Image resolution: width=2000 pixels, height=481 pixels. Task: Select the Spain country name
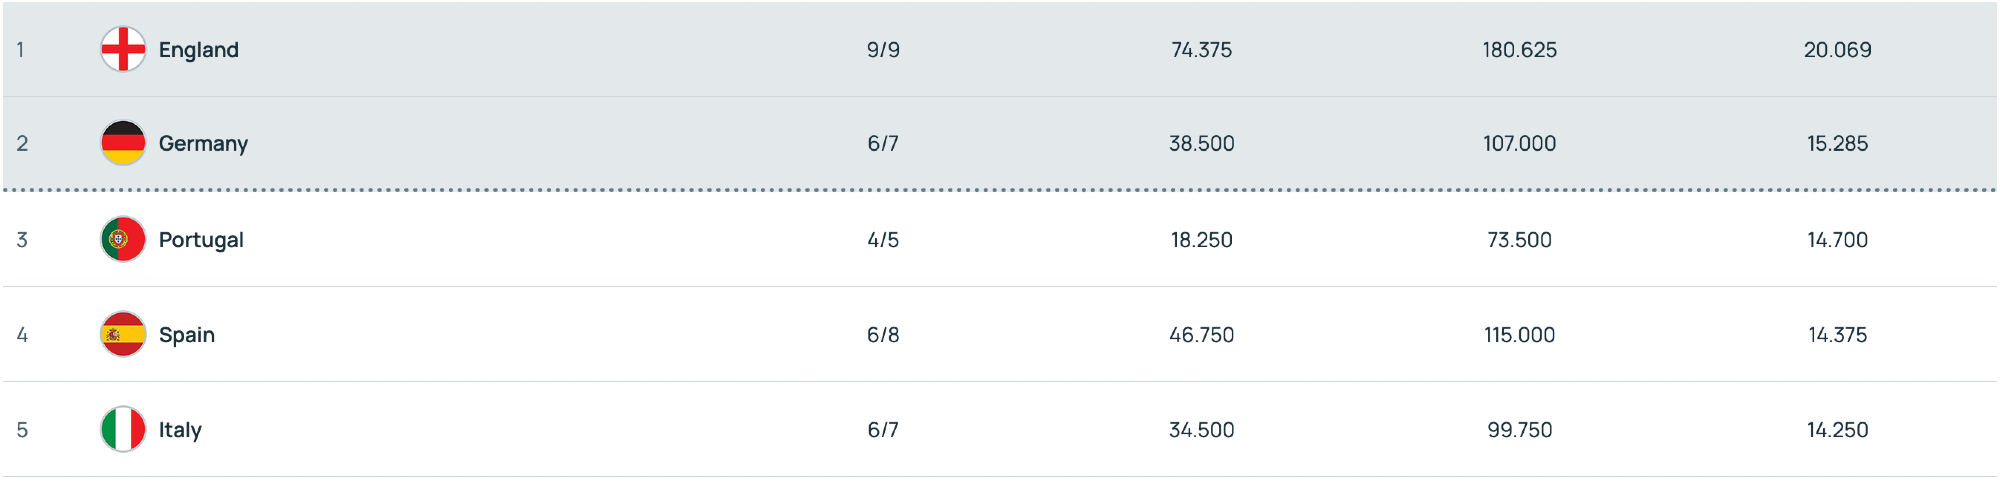pyautogui.click(x=187, y=335)
